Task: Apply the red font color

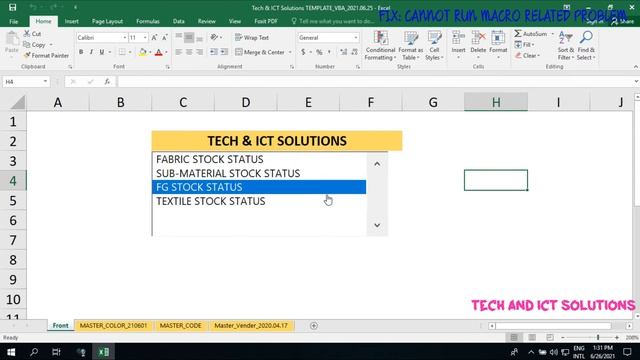Action: [x=159, y=52]
